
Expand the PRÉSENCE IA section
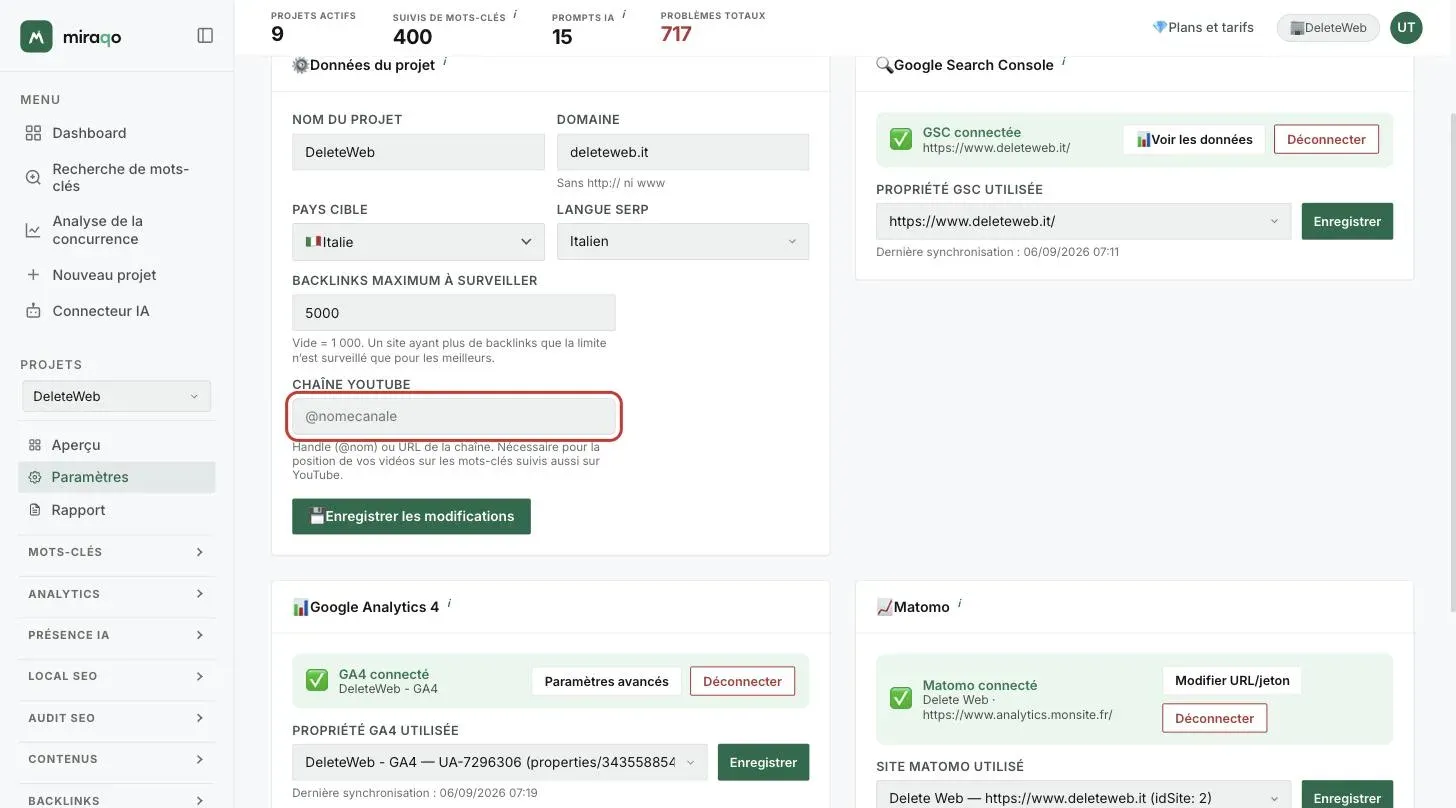pyautogui.click(x=116, y=635)
